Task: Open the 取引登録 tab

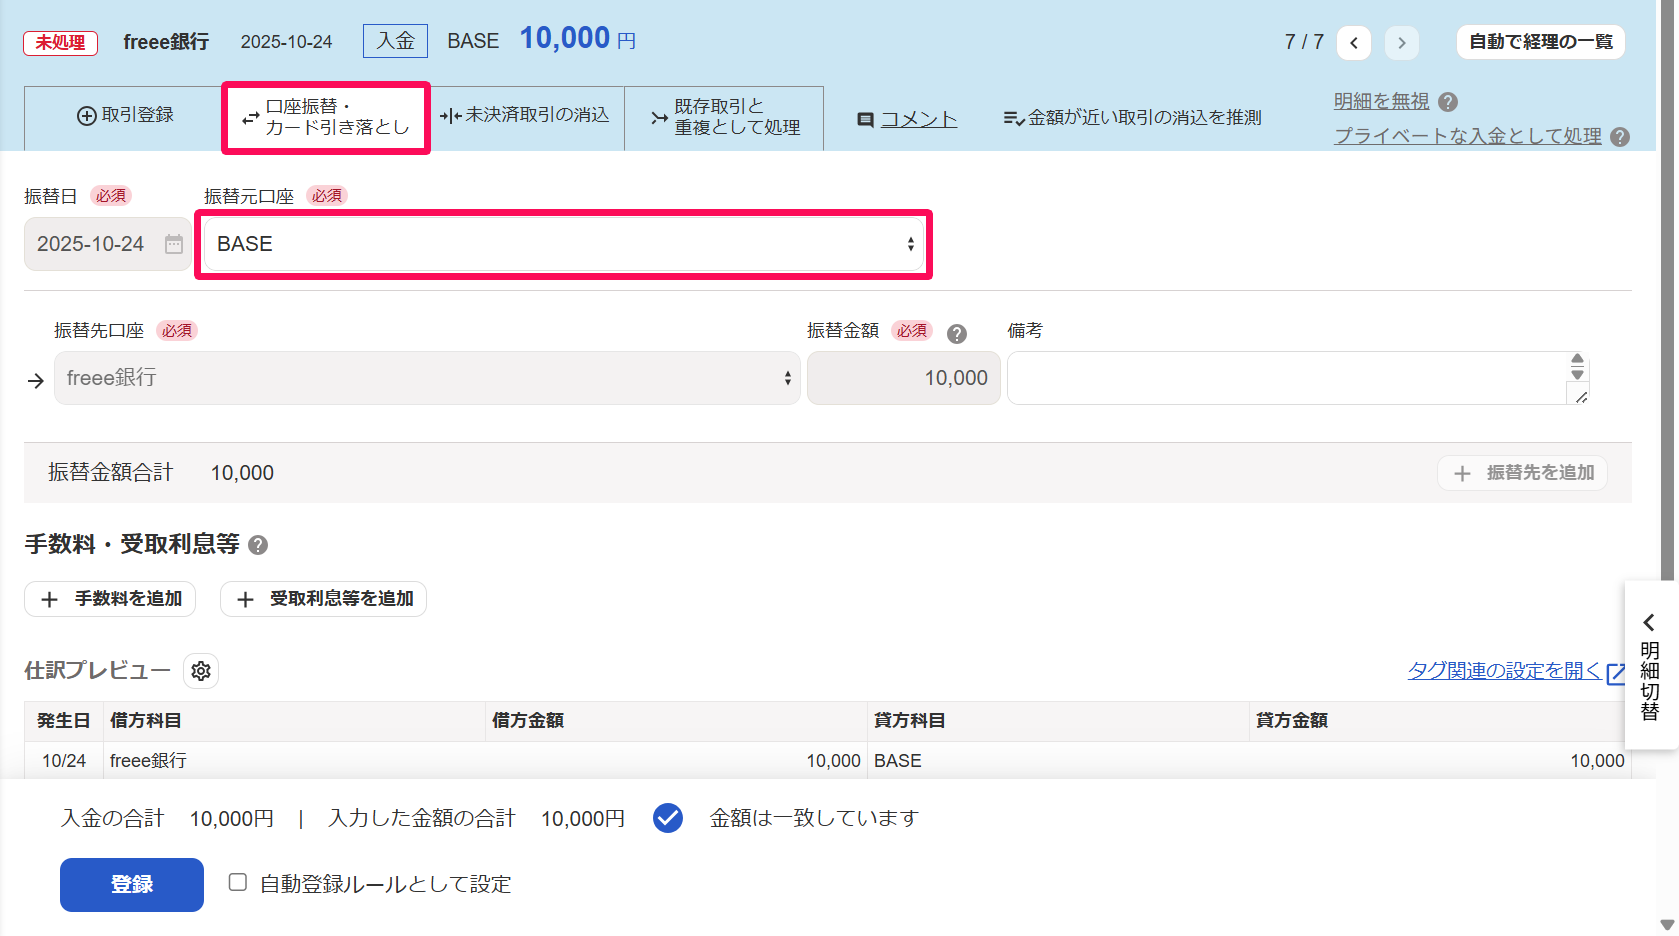Action: [126, 116]
